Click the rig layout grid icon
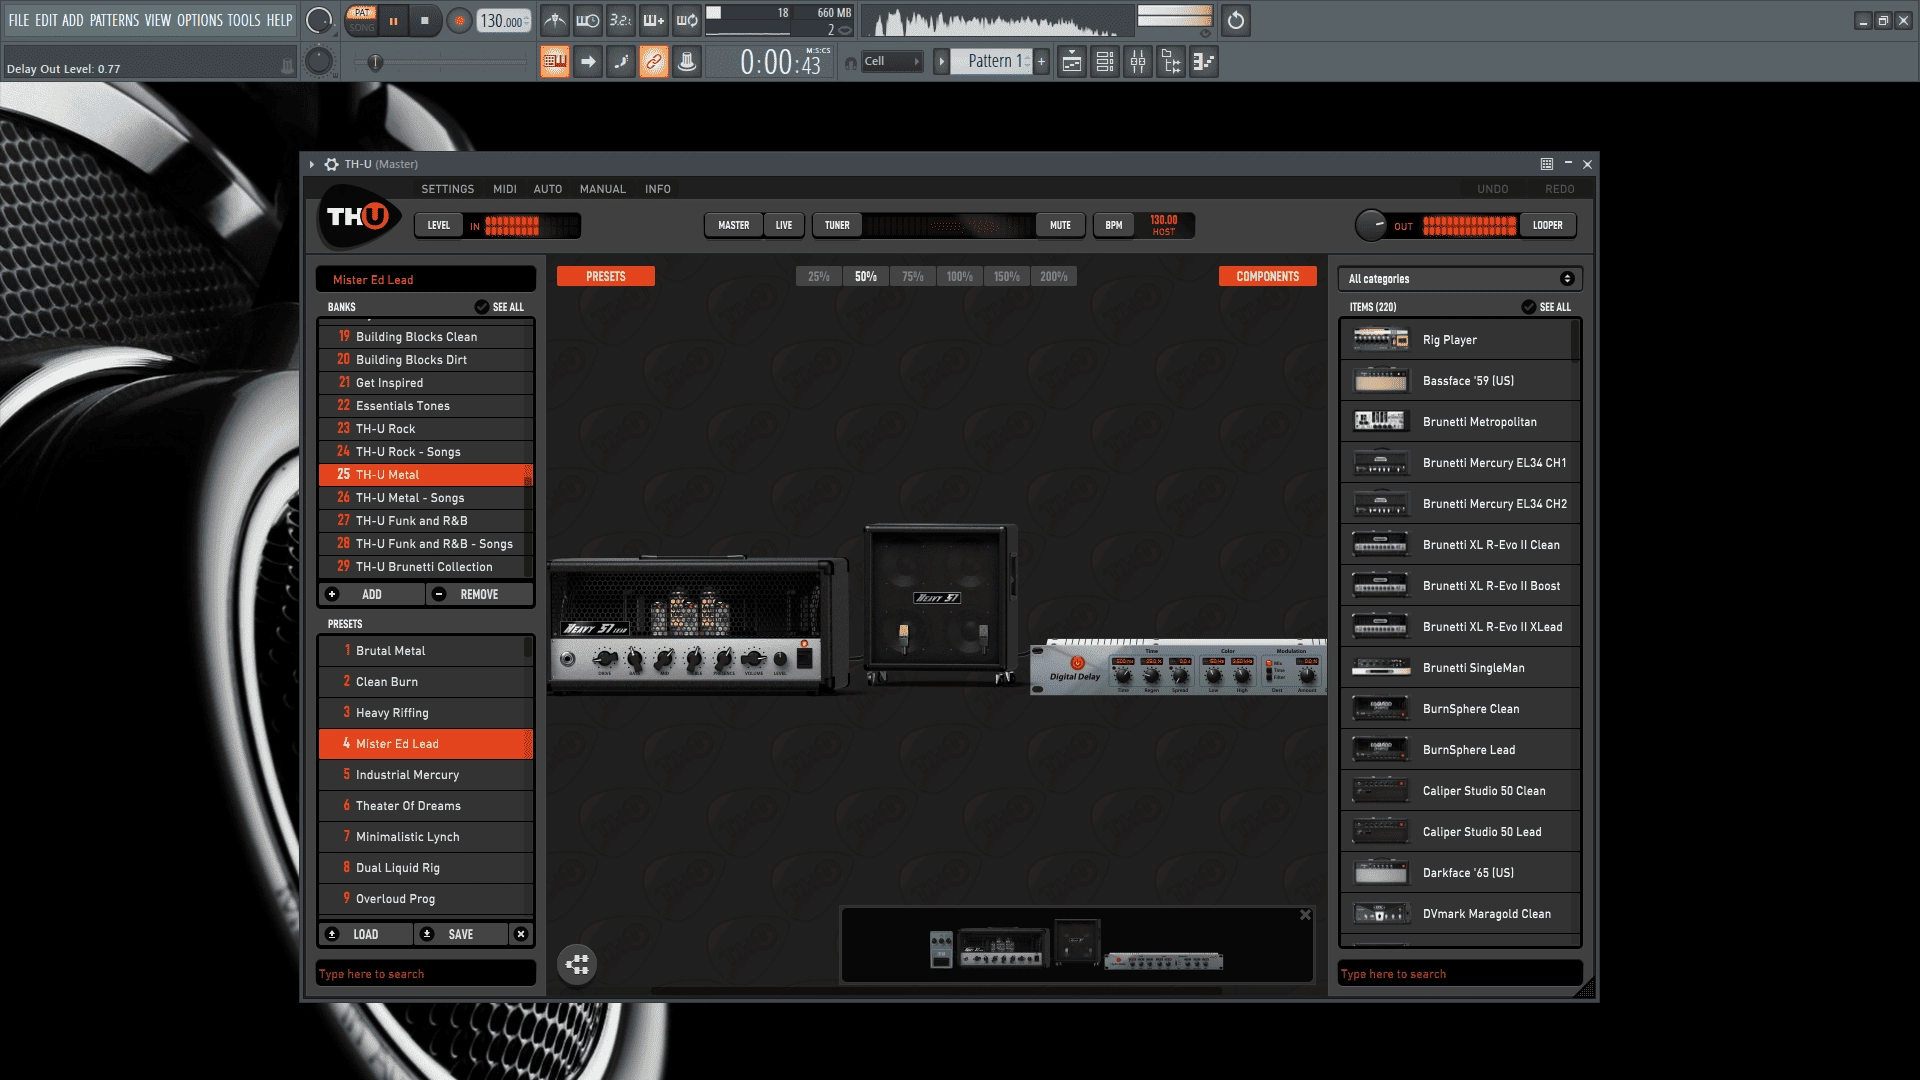The image size is (1920, 1080). pos(577,965)
